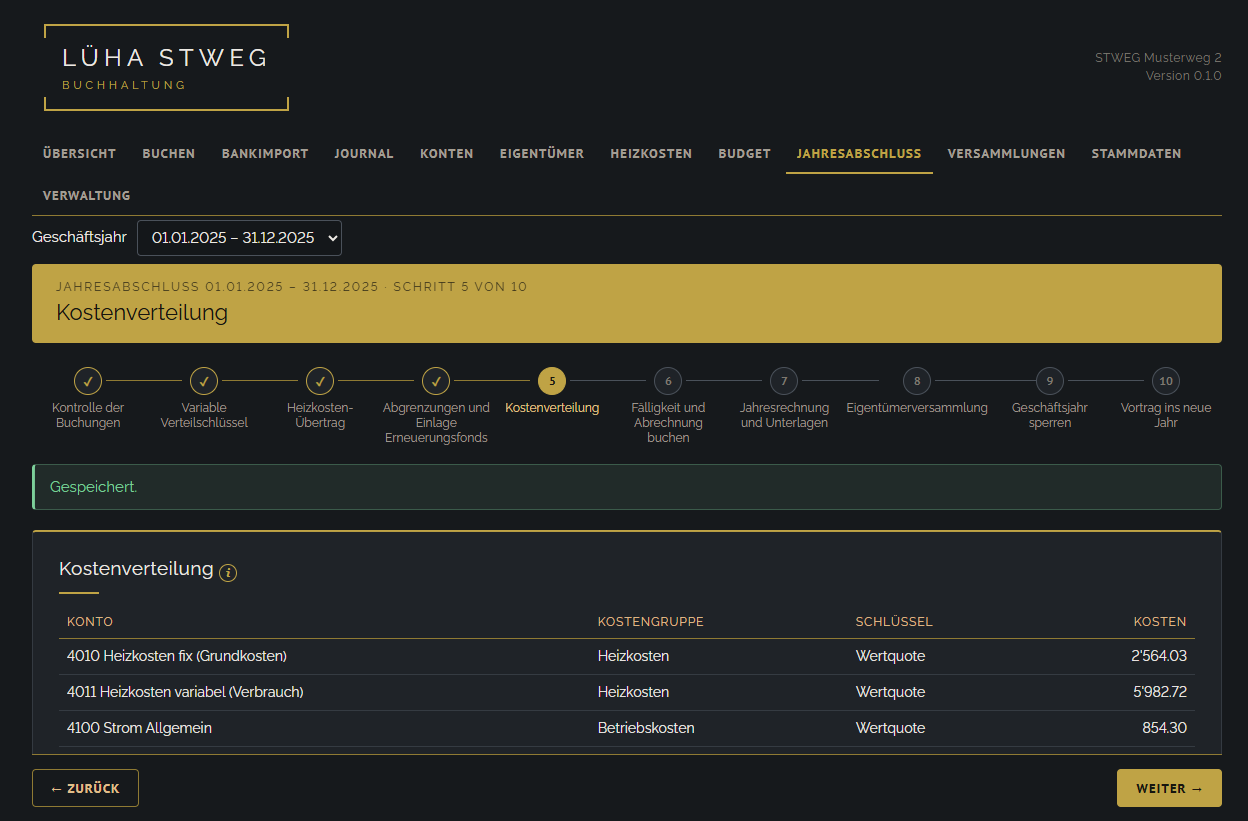1248x821 pixels.
Task: Click the LÜHA STWEG Buchhaltung logo
Action: (166, 67)
